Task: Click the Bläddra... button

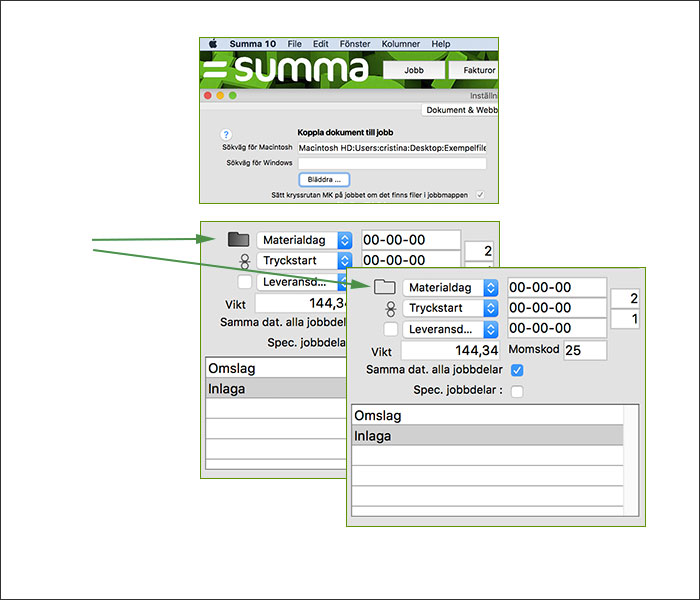Action: click(324, 179)
